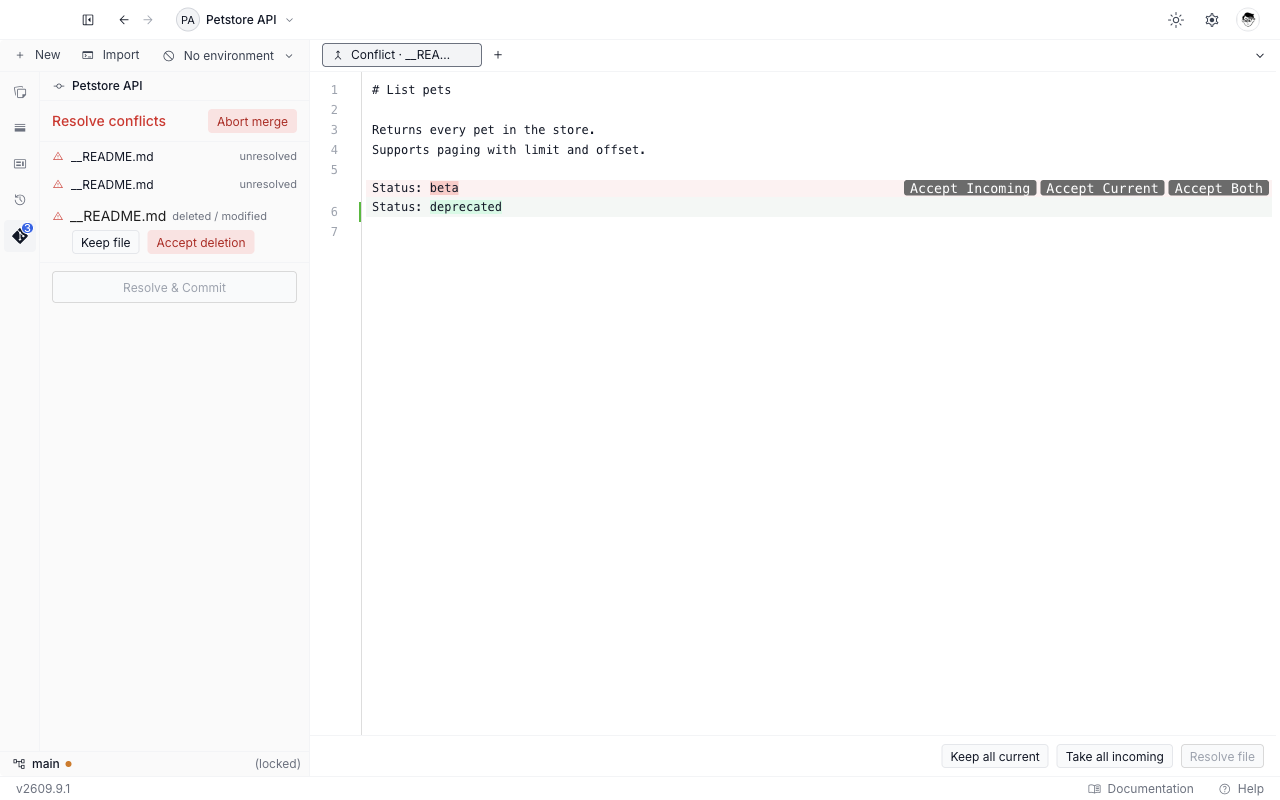This screenshot has height=800, width=1280.
Task: Click Accept Both in editor
Action: (x=1218, y=188)
